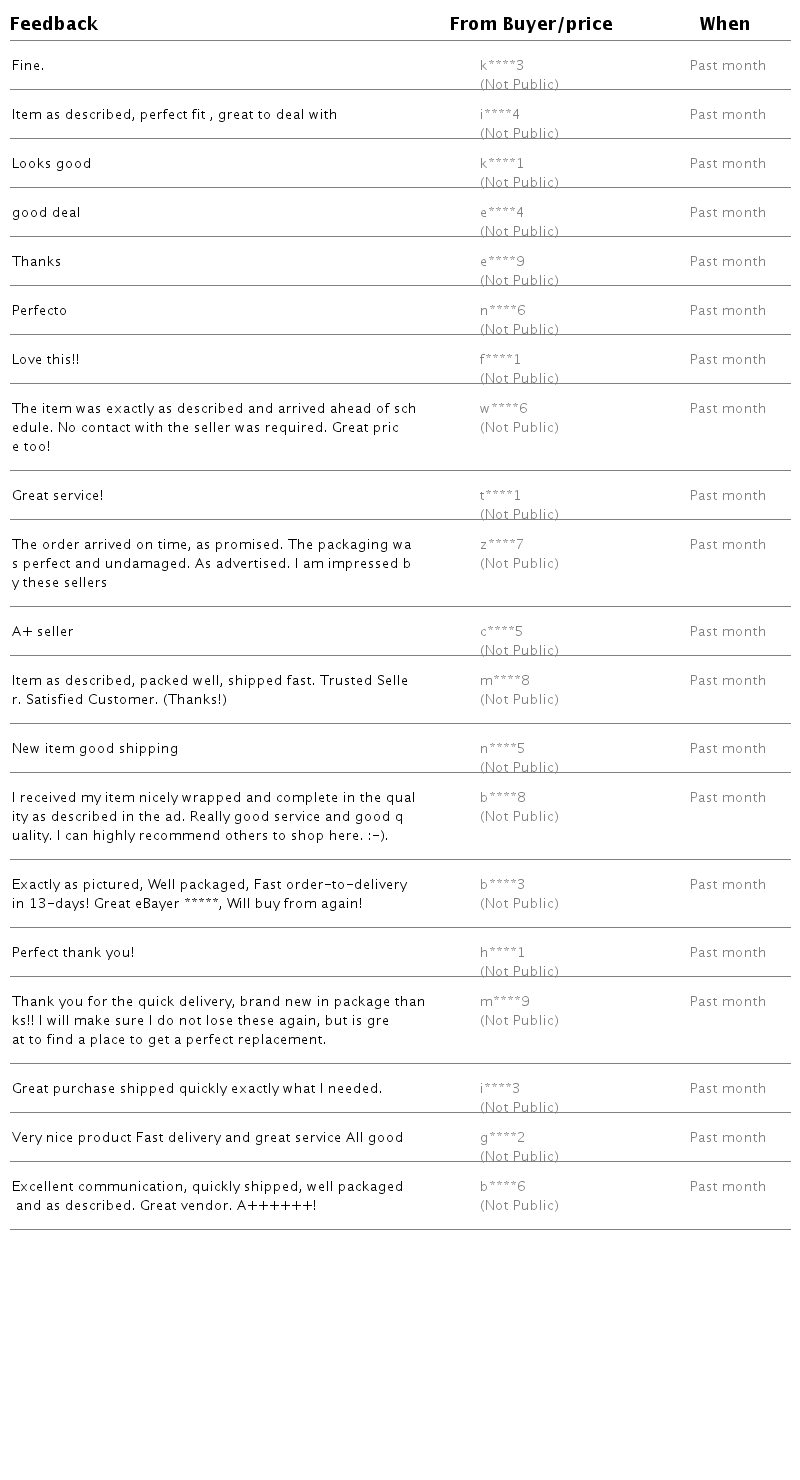Click 'New item good shipping' feedback
Image resolution: width=800 pixels, height=1480 pixels.
95,749
